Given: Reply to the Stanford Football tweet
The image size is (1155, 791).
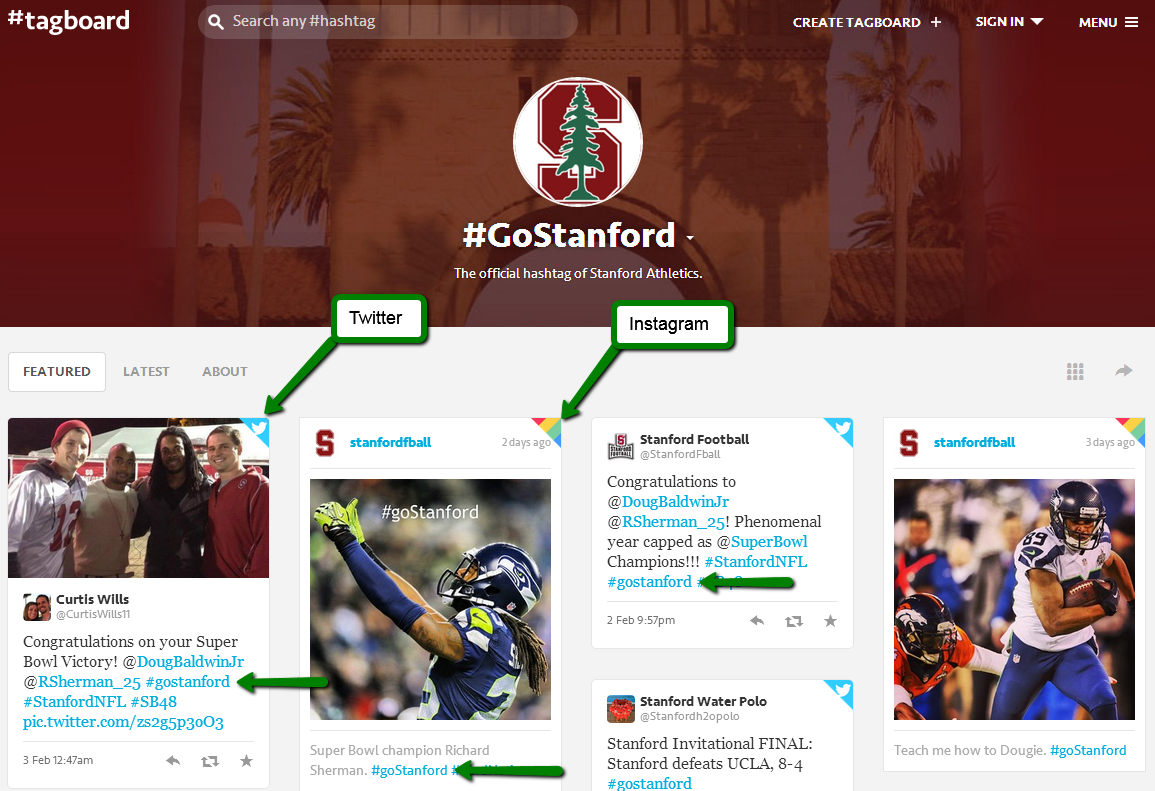Looking at the screenshot, I should [x=757, y=621].
